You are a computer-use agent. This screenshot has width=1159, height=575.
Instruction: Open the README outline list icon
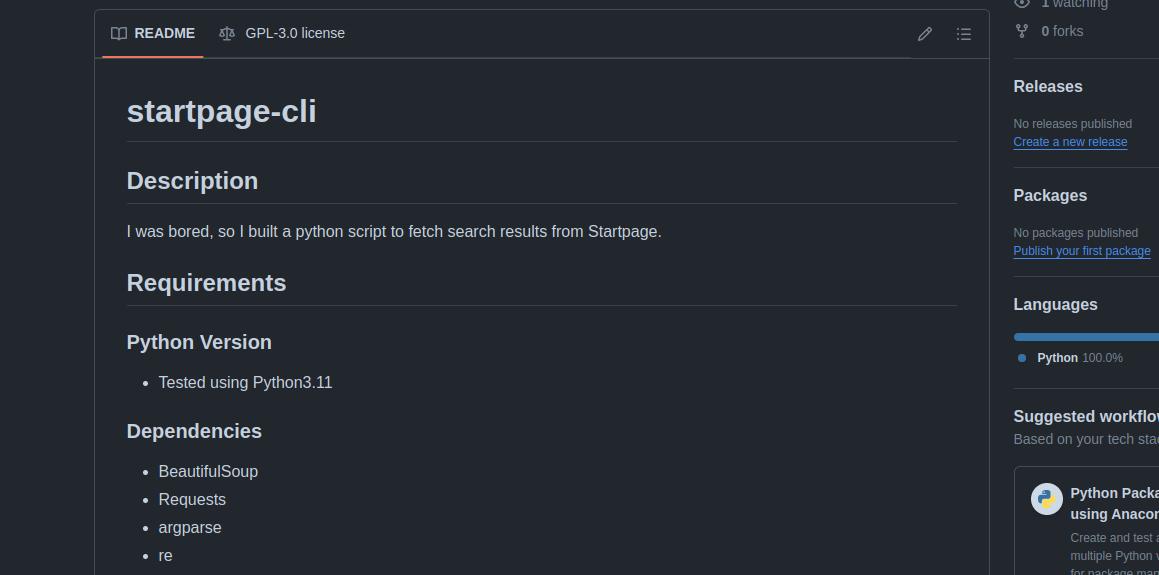[x=964, y=34]
